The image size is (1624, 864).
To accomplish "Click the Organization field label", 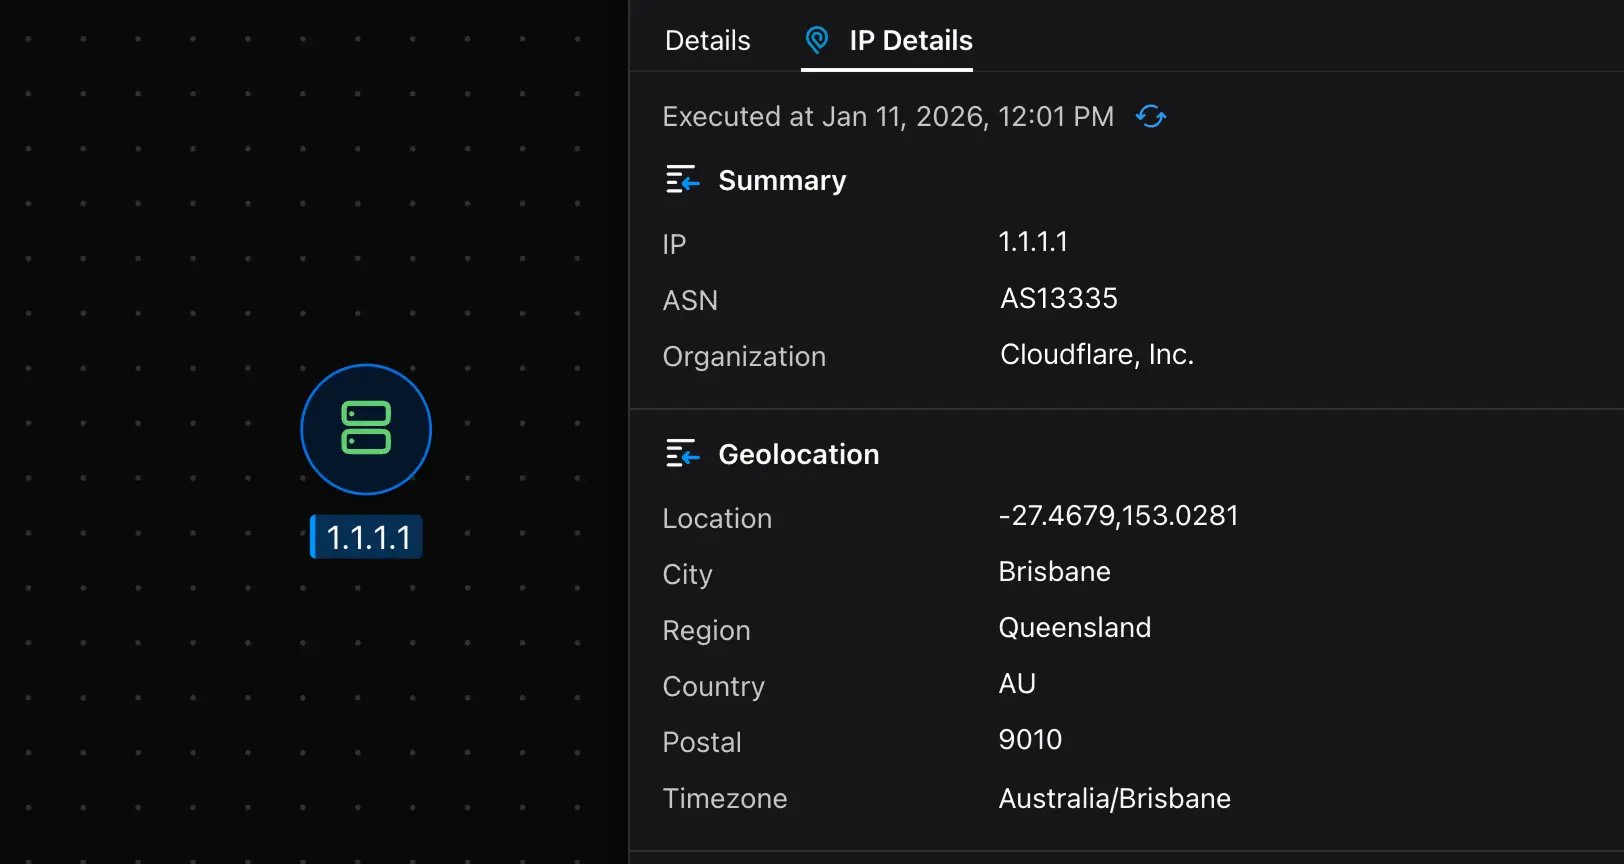I will (744, 356).
